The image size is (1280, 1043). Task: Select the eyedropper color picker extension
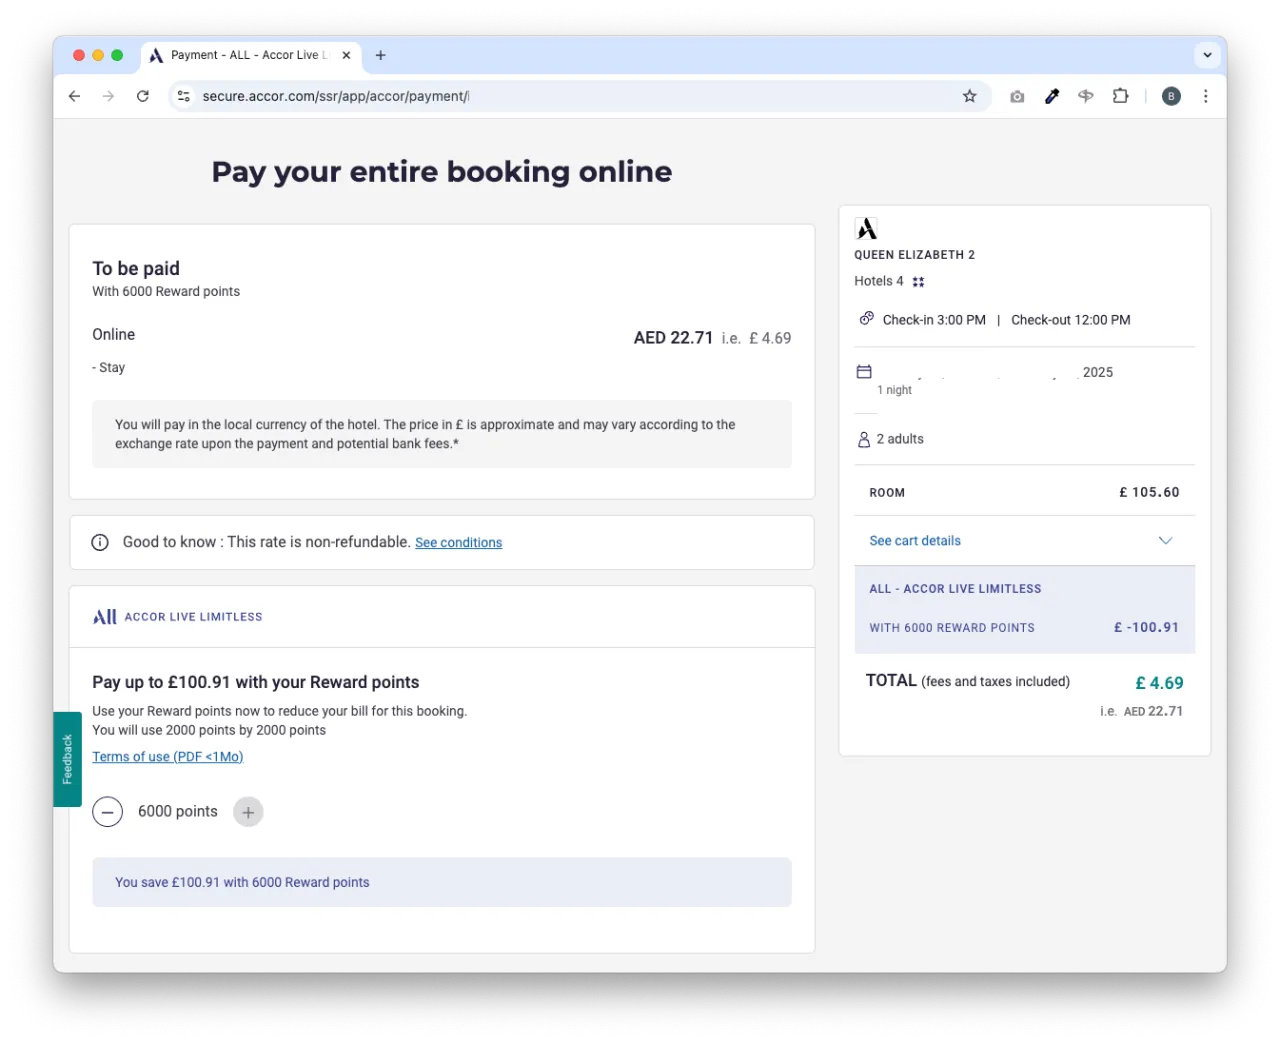(1052, 96)
